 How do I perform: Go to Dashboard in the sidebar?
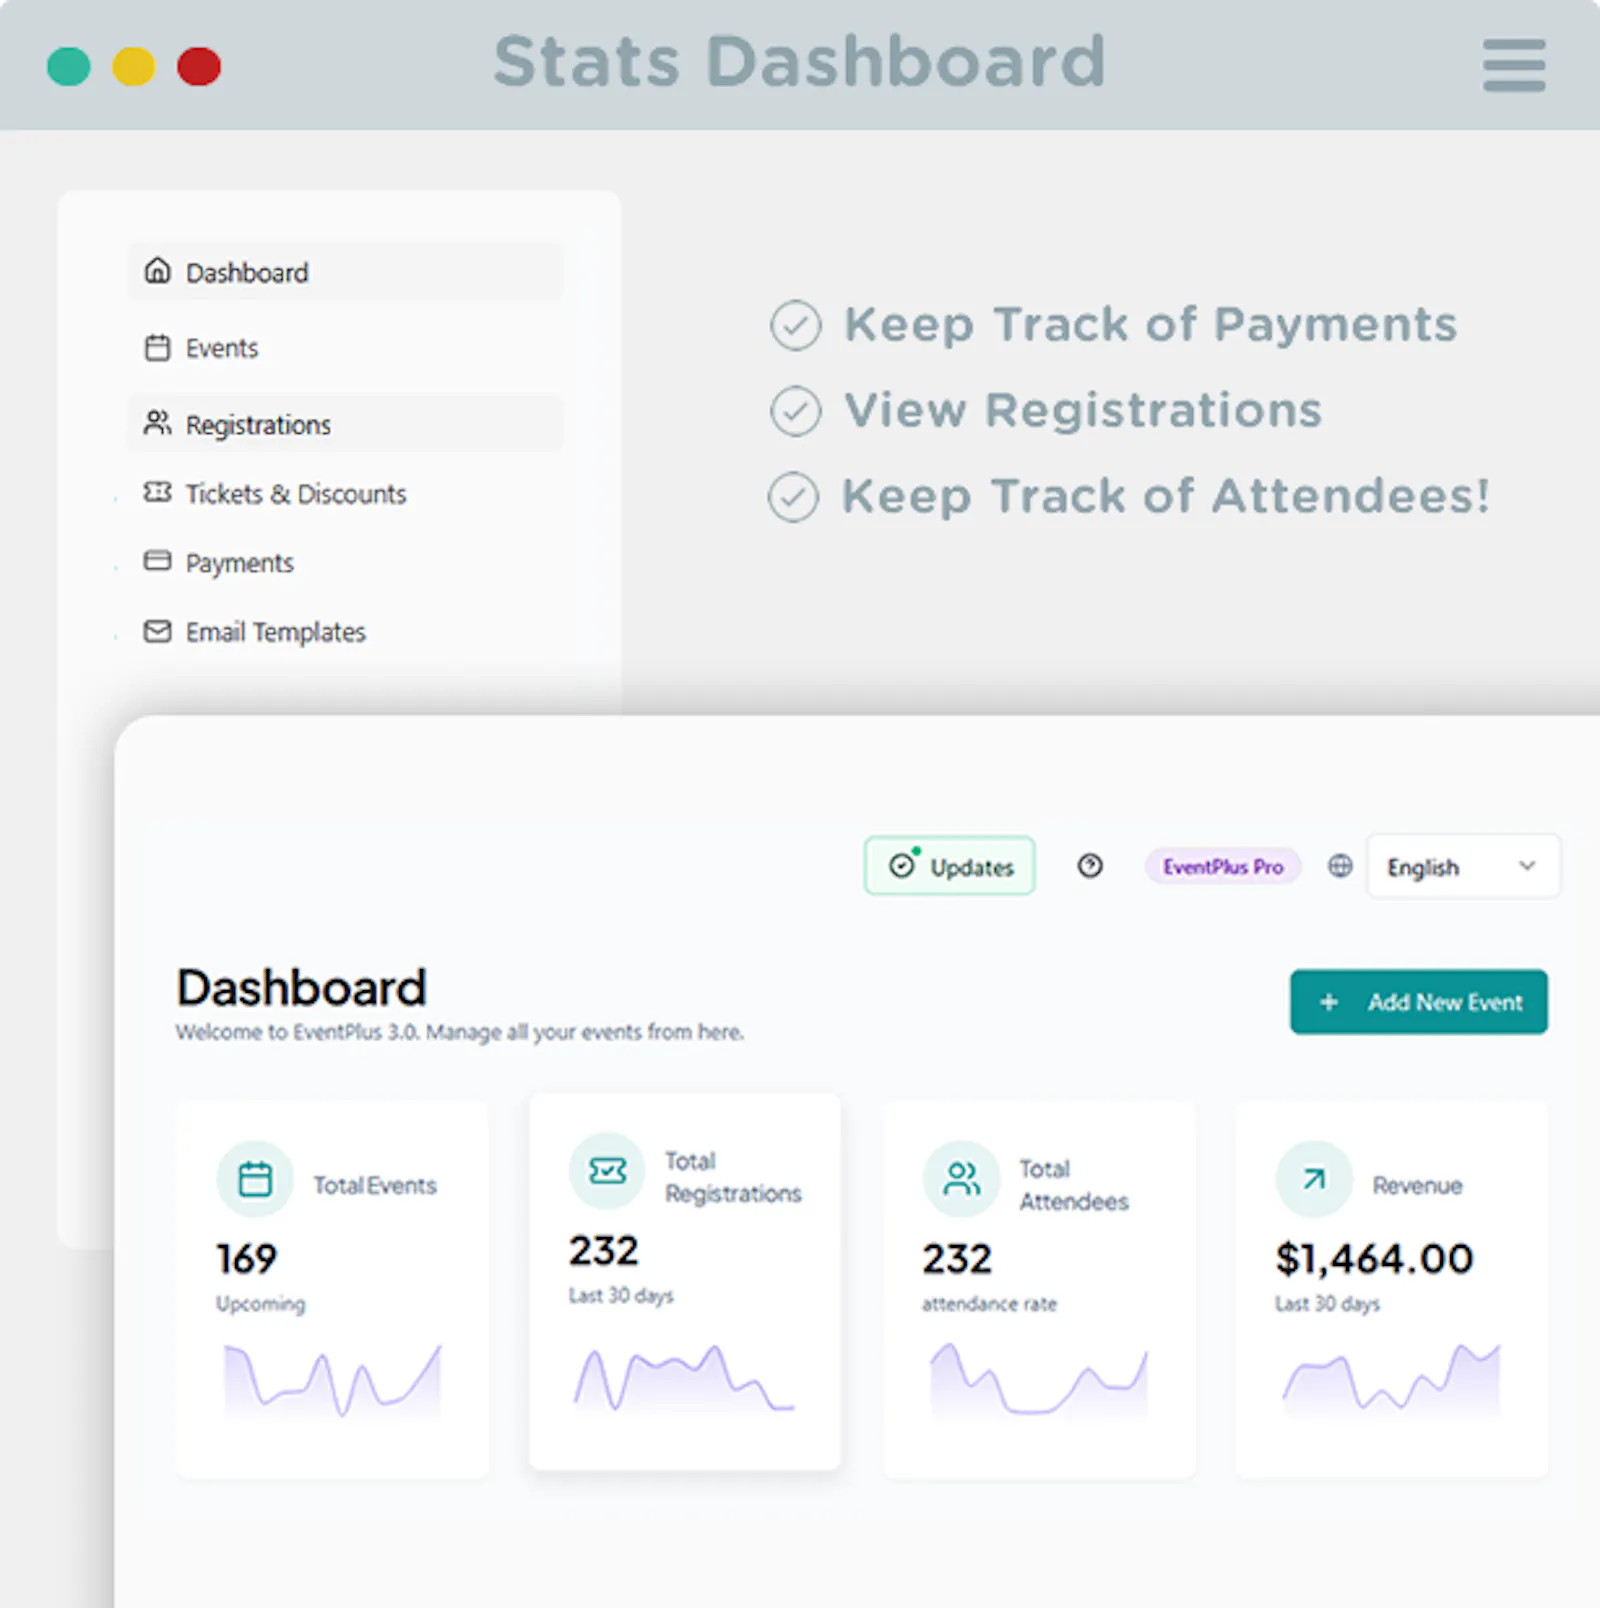[x=346, y=272]
